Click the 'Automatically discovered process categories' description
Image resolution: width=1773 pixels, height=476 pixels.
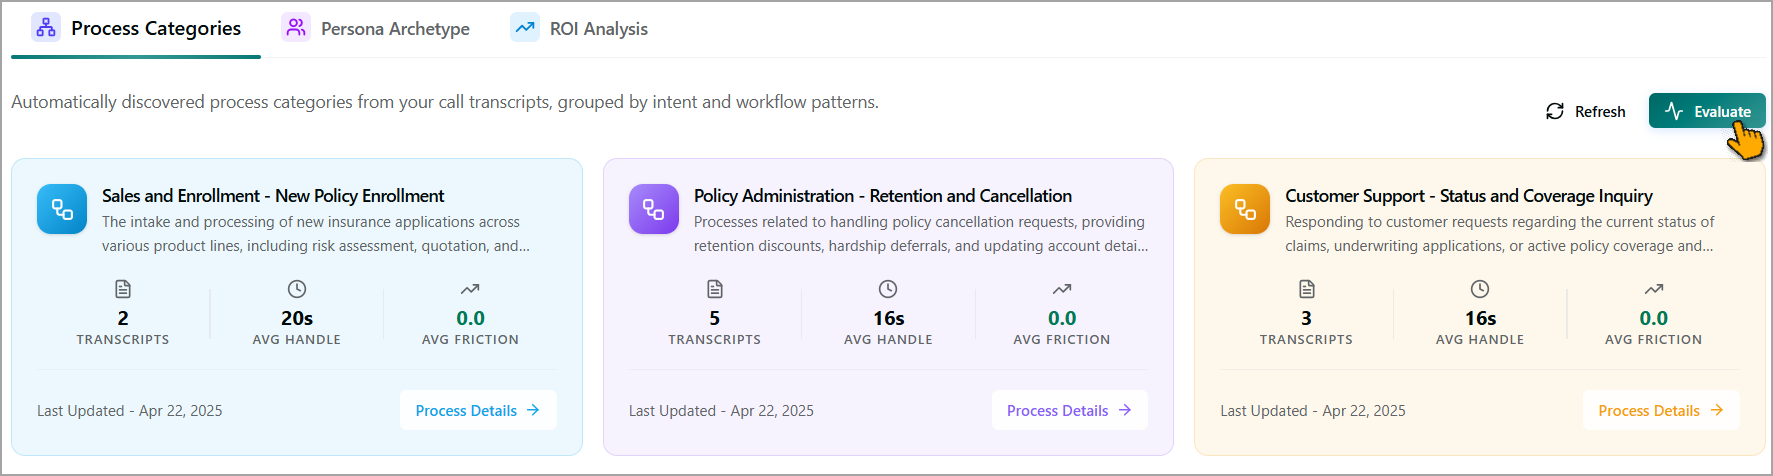445,102
